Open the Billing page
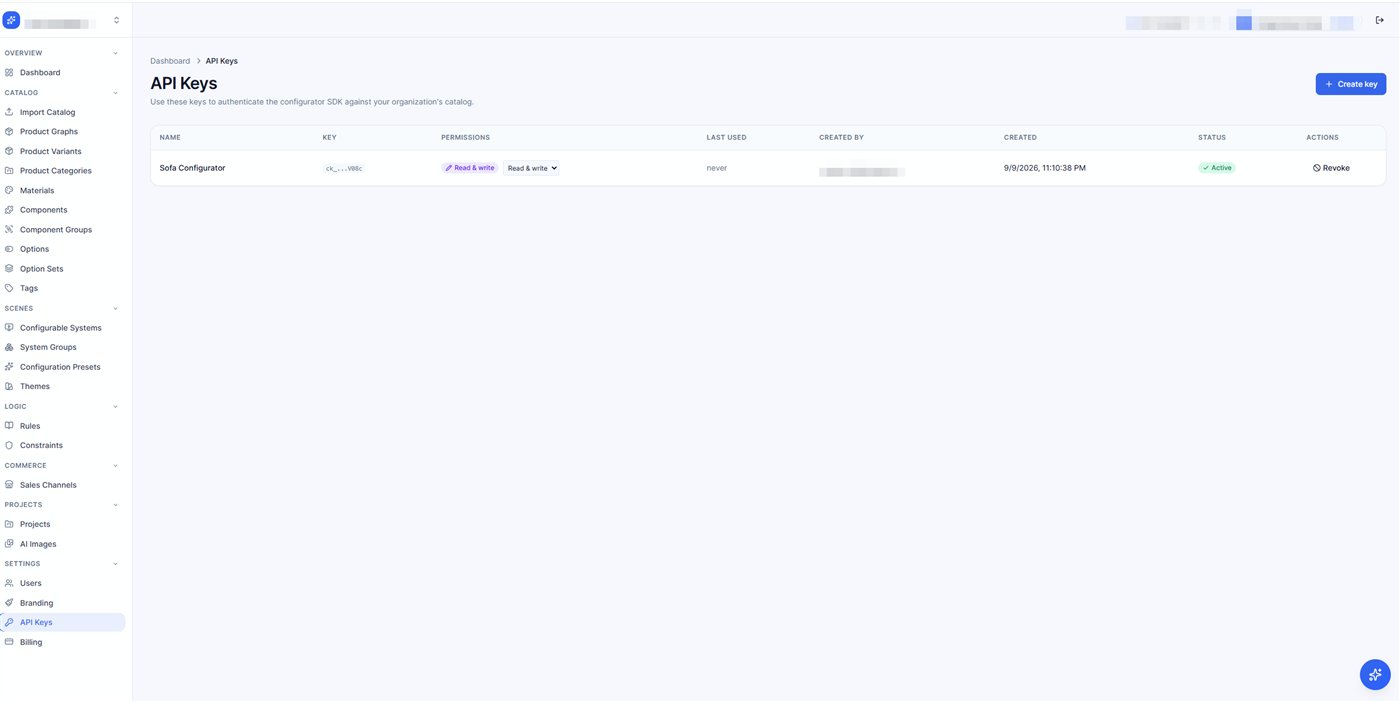Screen dimensions: 1400x702 [63, 642]
